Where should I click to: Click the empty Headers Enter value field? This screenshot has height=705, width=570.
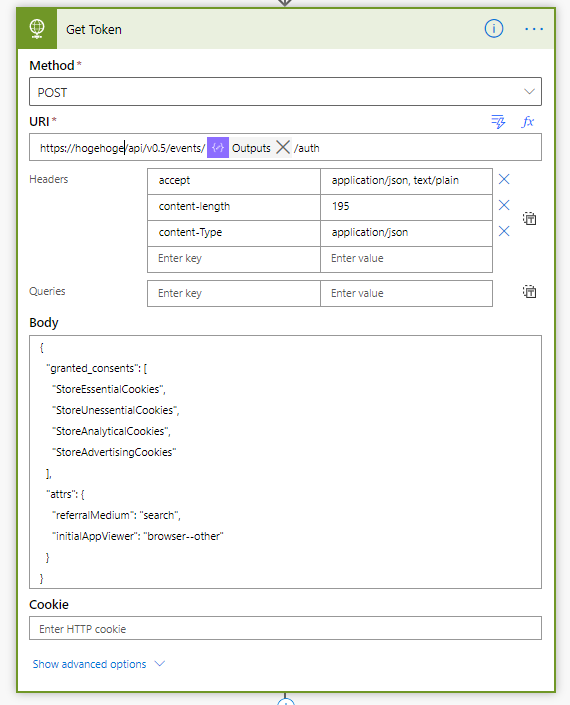tap(406, 259)
